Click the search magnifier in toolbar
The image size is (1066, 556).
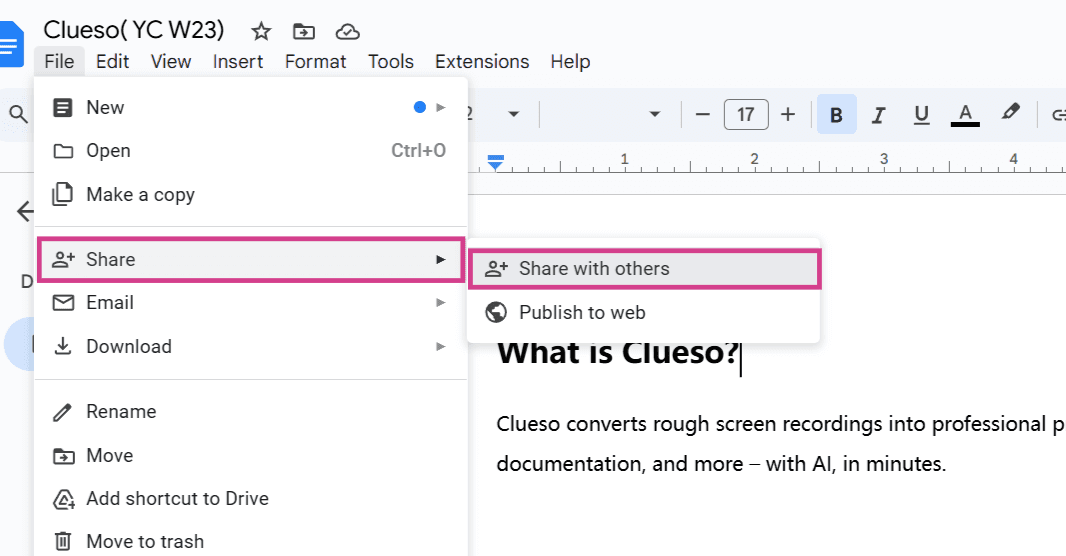18,114
